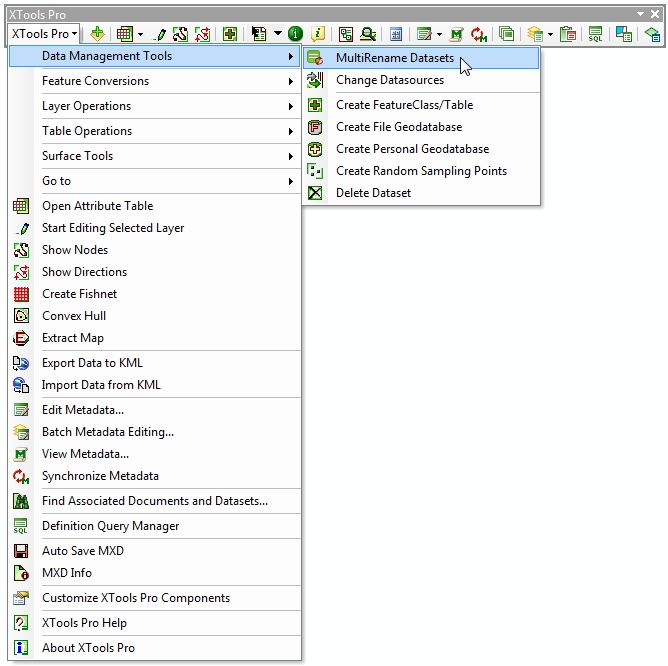Screen dimensions: 668x666
Task: Click the Change Datasources icon
Action: click(315, 80)
